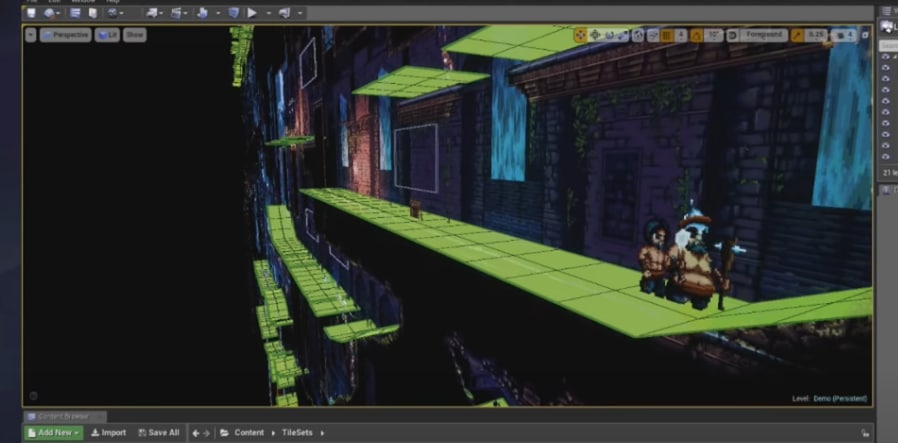Viewport: 898px width, 443px height.
Task: Expand the Blueprints dropdown arrow
Action: pos(161,13)
